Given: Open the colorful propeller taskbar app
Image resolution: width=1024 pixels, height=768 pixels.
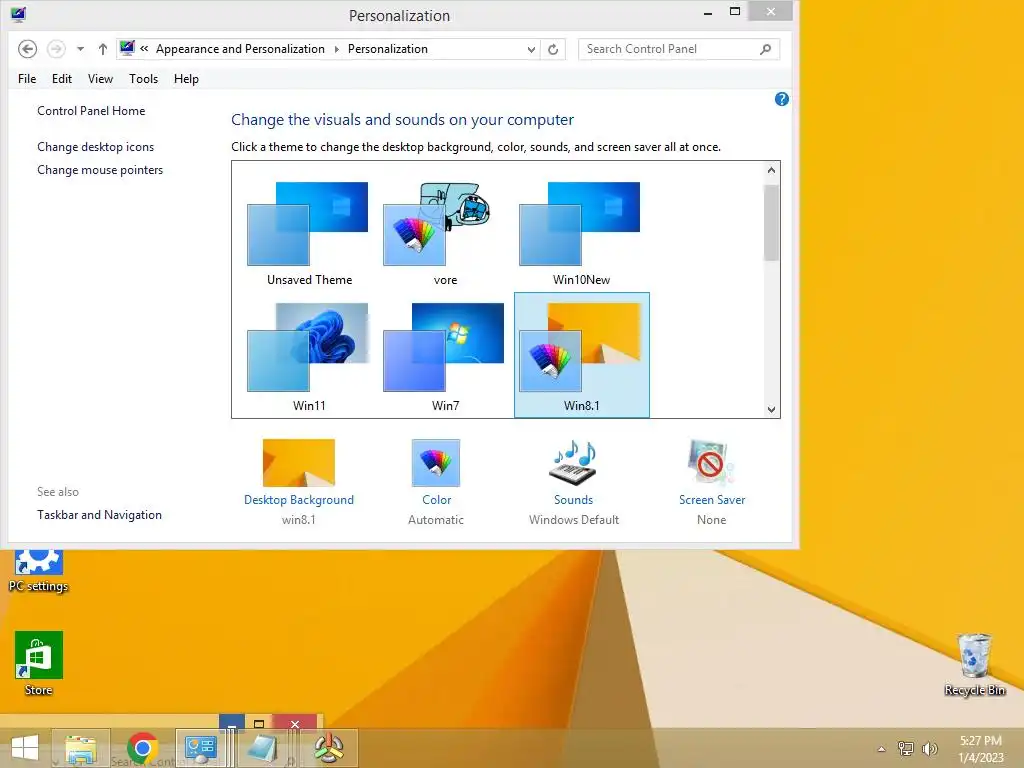Looking at the screenshot, I should click(x=329, y=748).
